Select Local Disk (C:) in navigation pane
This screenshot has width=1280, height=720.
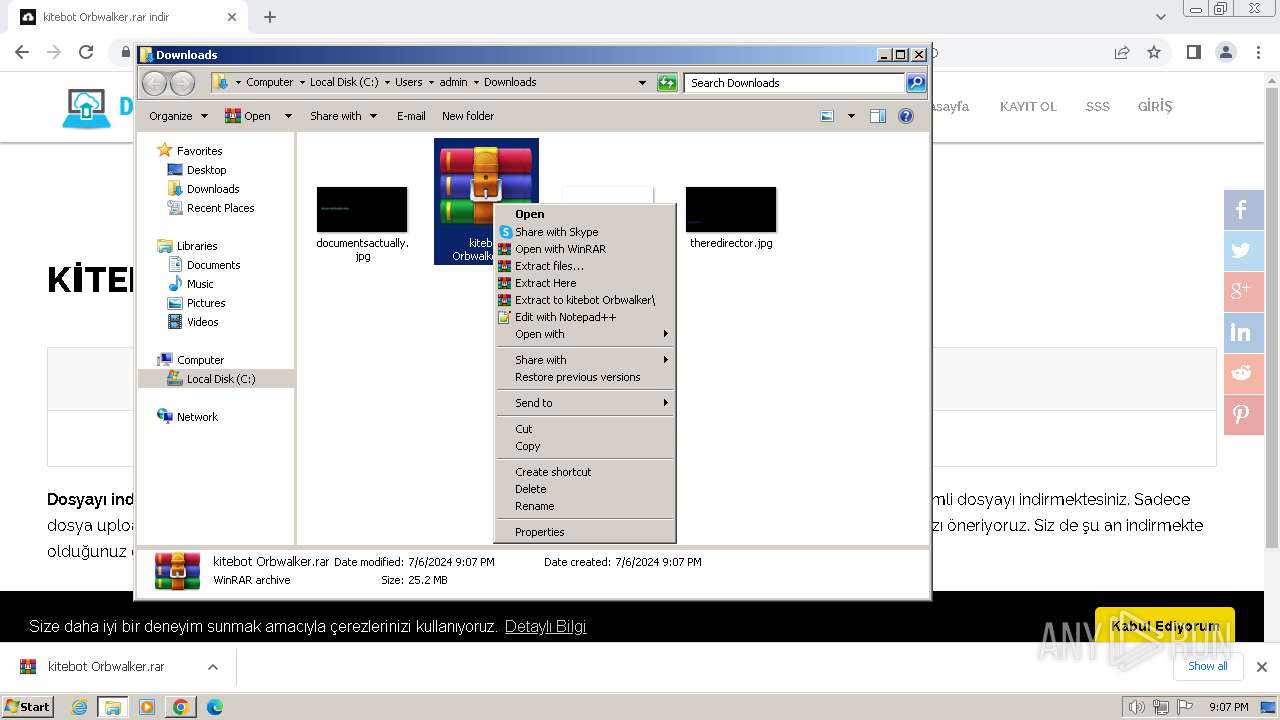coord(220,379)
